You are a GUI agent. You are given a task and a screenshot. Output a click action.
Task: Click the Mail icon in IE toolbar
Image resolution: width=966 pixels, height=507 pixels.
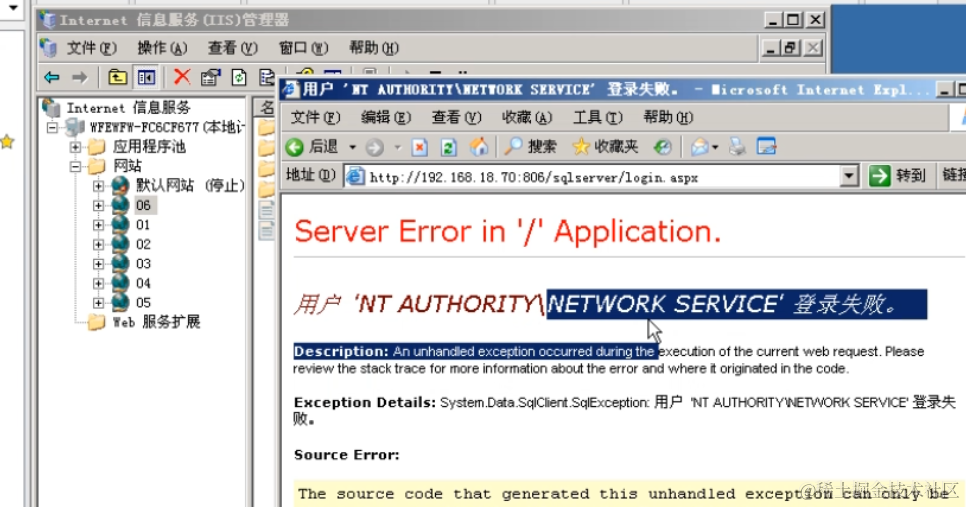coord(699,147)
